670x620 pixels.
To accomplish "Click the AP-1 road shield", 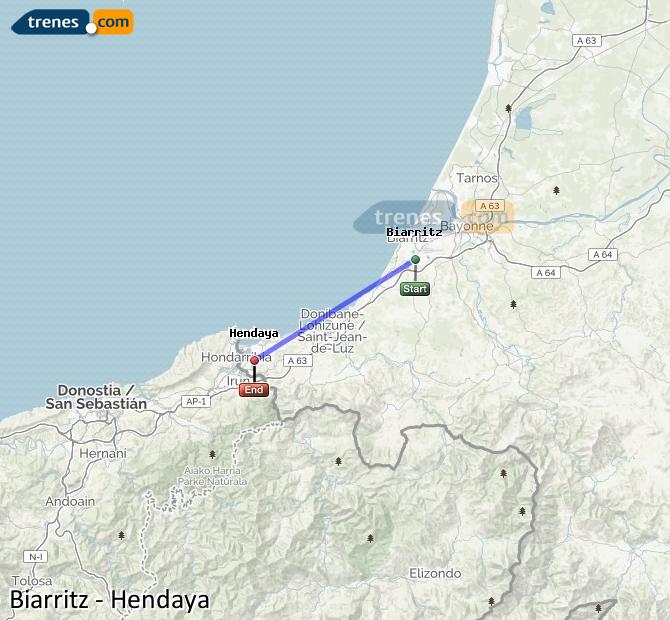I will [196, 402].
